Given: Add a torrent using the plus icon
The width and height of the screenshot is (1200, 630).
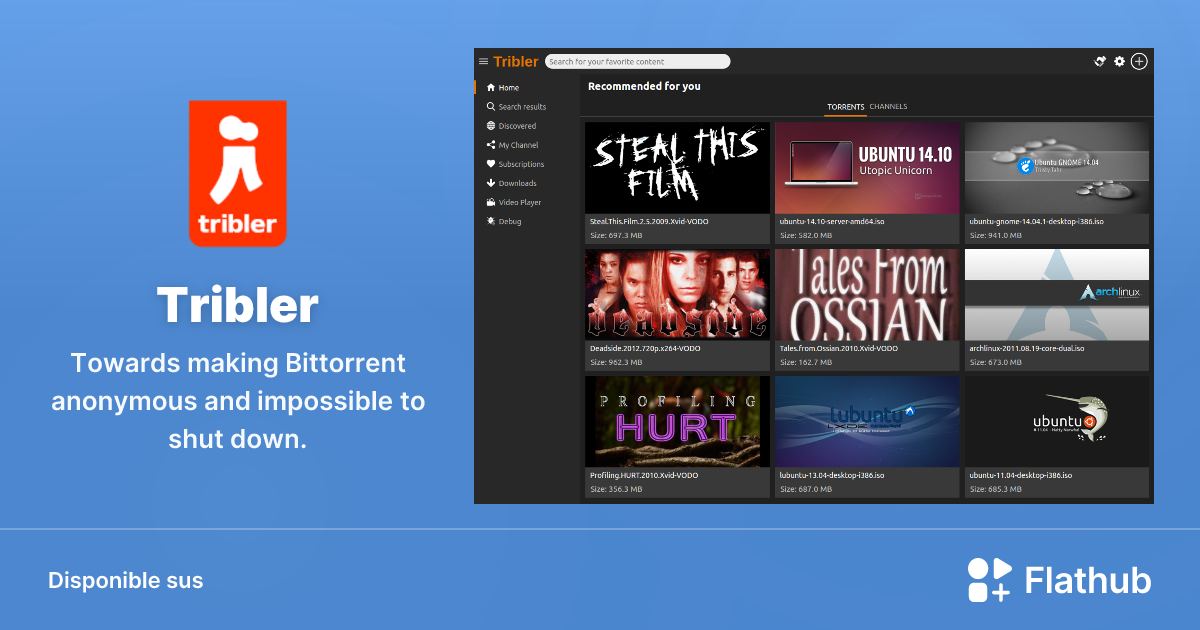Looking at the screenshot, I should (x=1138, y=61).
